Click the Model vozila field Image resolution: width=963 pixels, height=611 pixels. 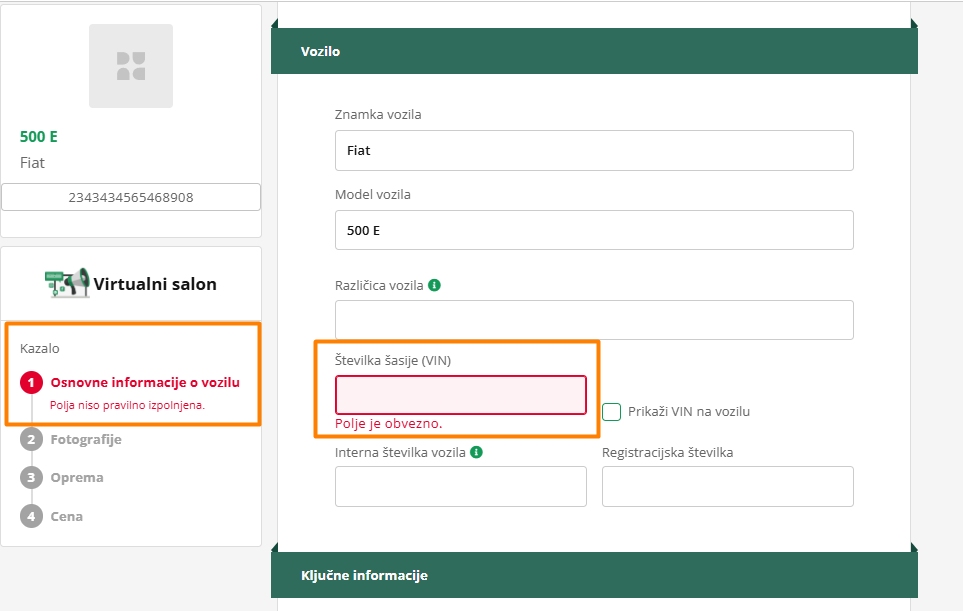pos(594,230)
